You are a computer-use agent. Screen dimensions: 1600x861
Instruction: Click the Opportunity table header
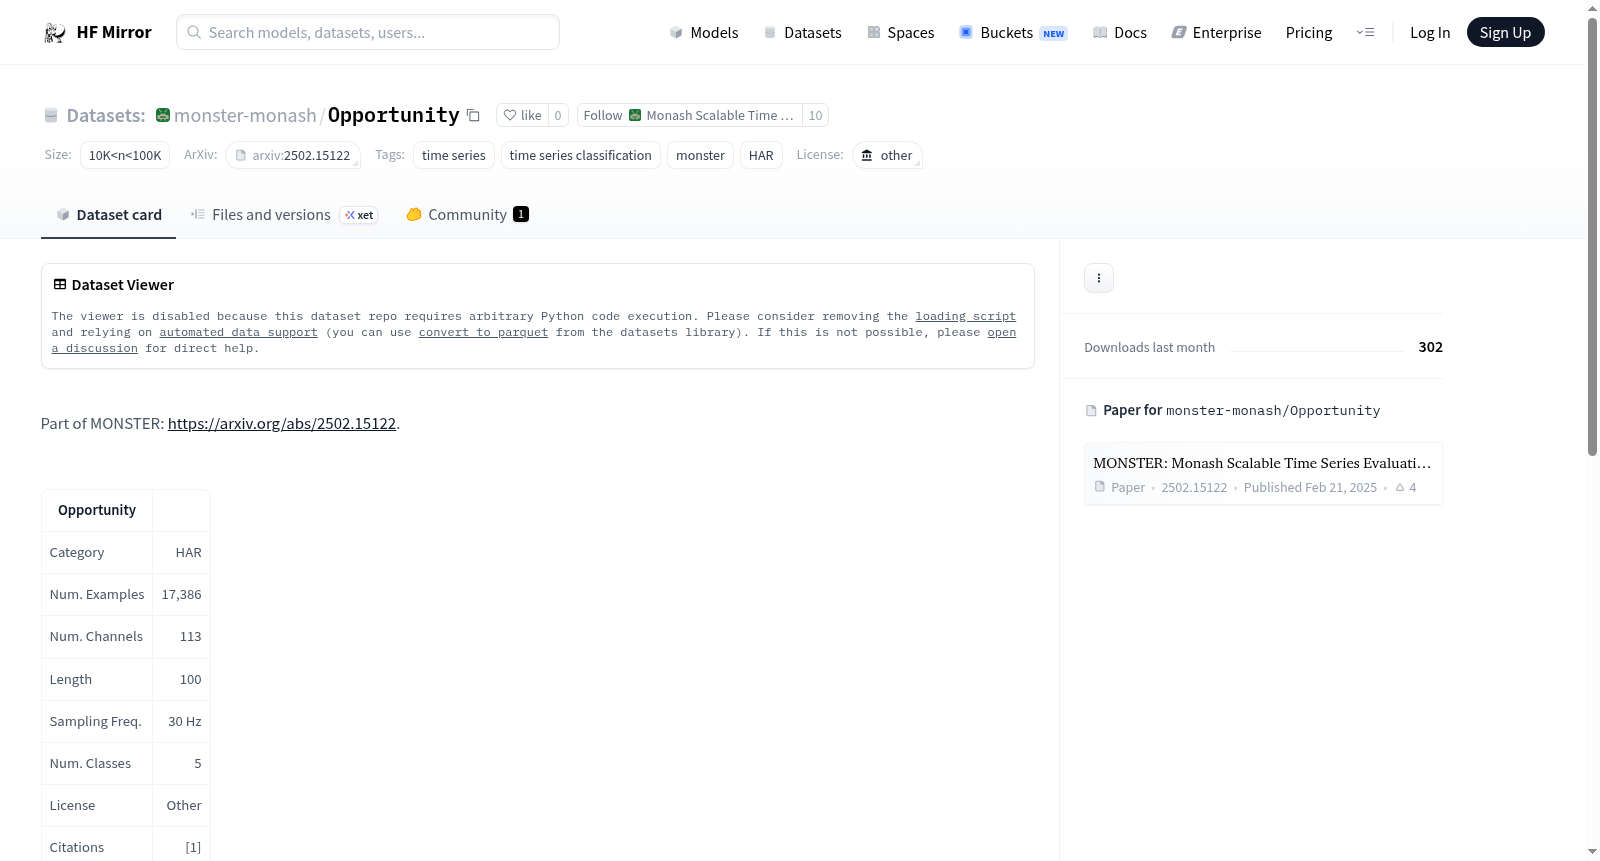[97, 510]
